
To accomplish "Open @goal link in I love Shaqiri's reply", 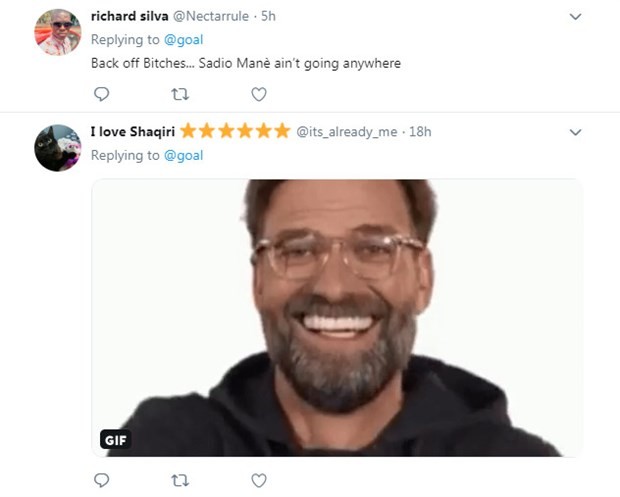I will coord(183,155).
